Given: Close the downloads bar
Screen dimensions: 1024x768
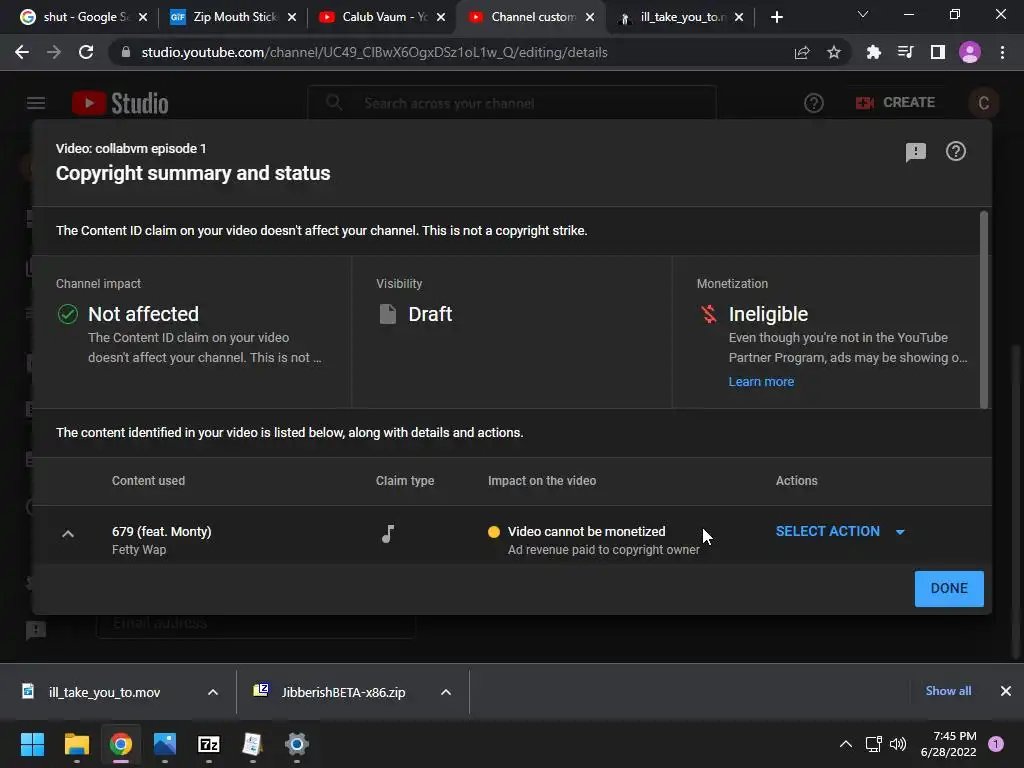Looking at the screenshot, I should pos(1006,691).
